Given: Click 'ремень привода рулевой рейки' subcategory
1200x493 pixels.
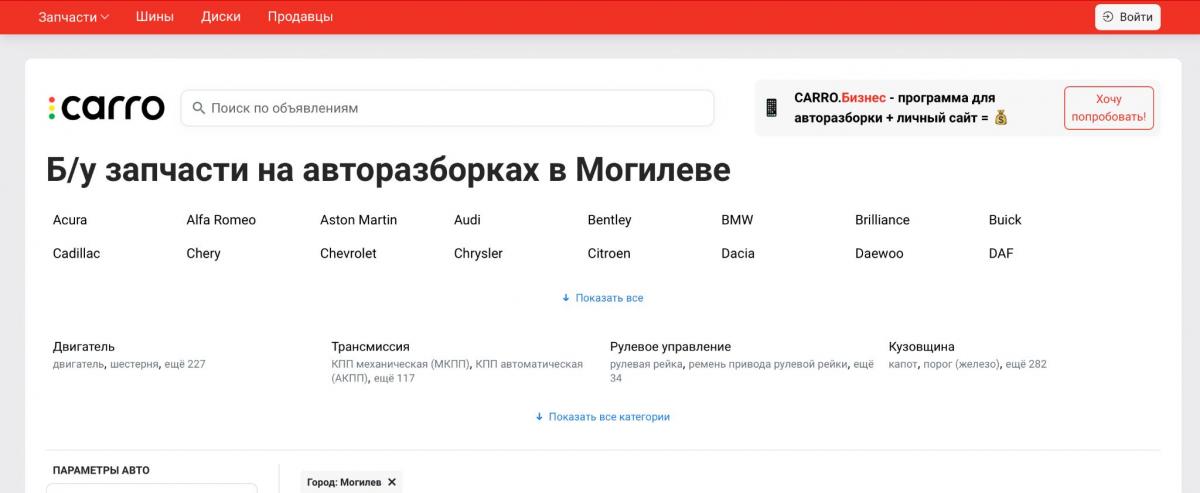Looking at the screenshot, I should pyautogui.click(x=768, y=364).
